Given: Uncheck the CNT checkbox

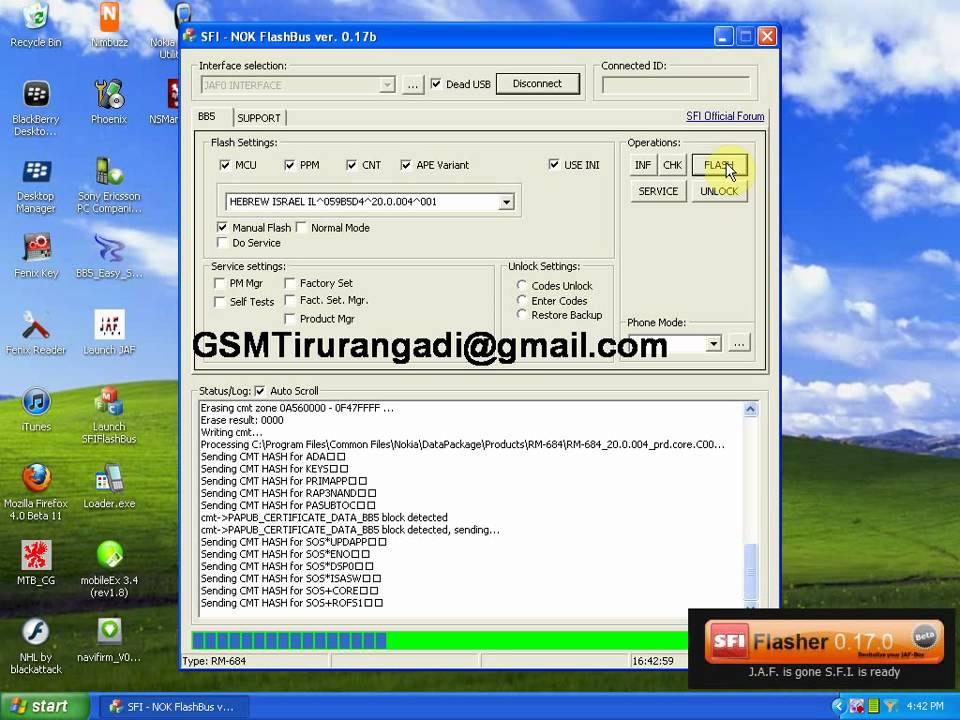Looking at the screenshot, I should point(351,165).
